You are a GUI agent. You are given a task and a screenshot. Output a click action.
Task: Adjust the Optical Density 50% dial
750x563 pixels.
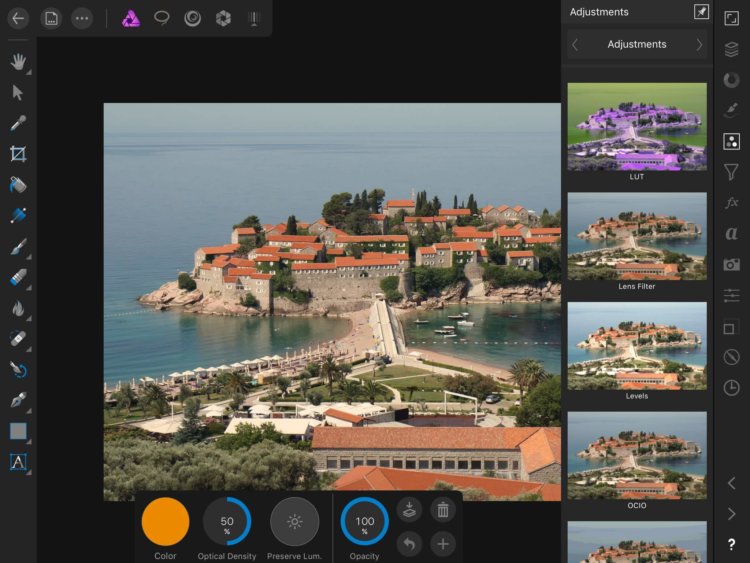227,521
